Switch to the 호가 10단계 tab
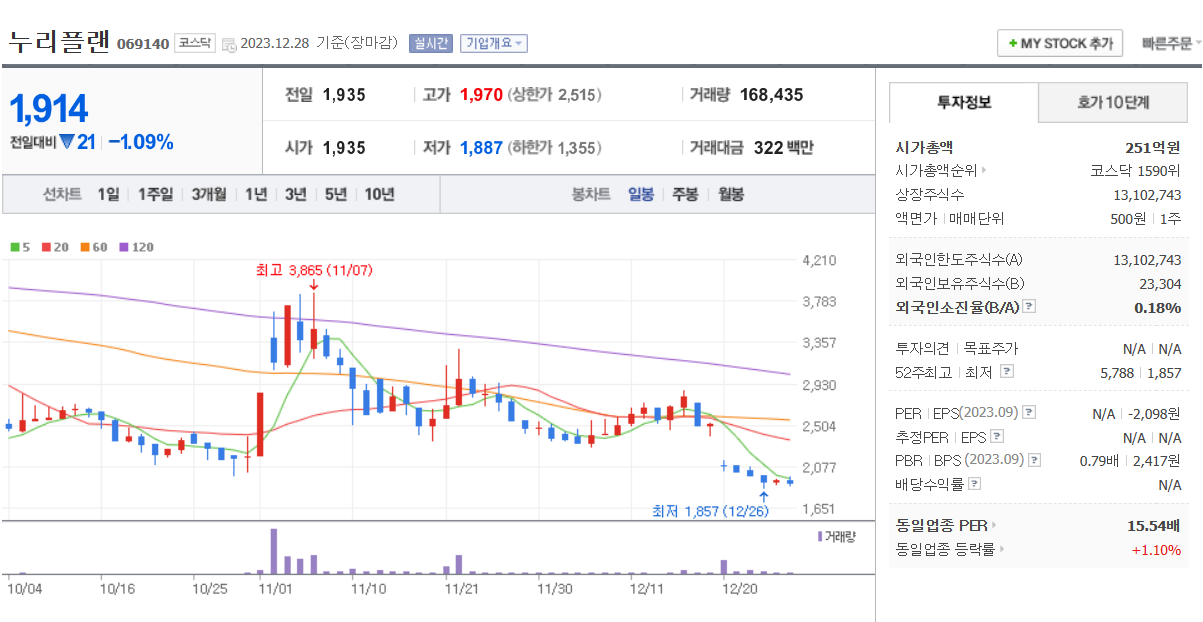The image size is (1203, 622). click(1113, 102)
